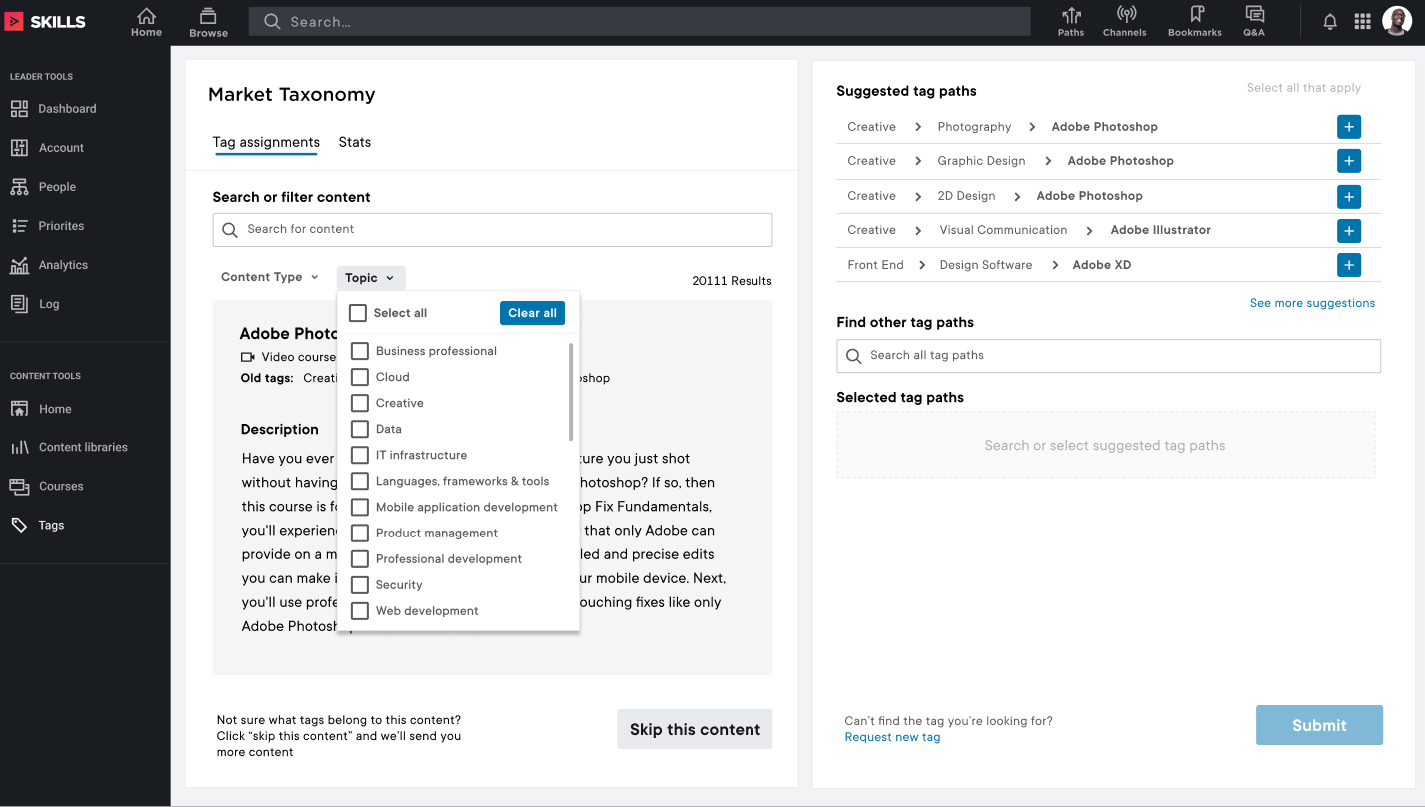Viewport: 1425px width, 807px height.
Task: Check Cloud topic
Action: pyautogui.click(x=360, y=377)
